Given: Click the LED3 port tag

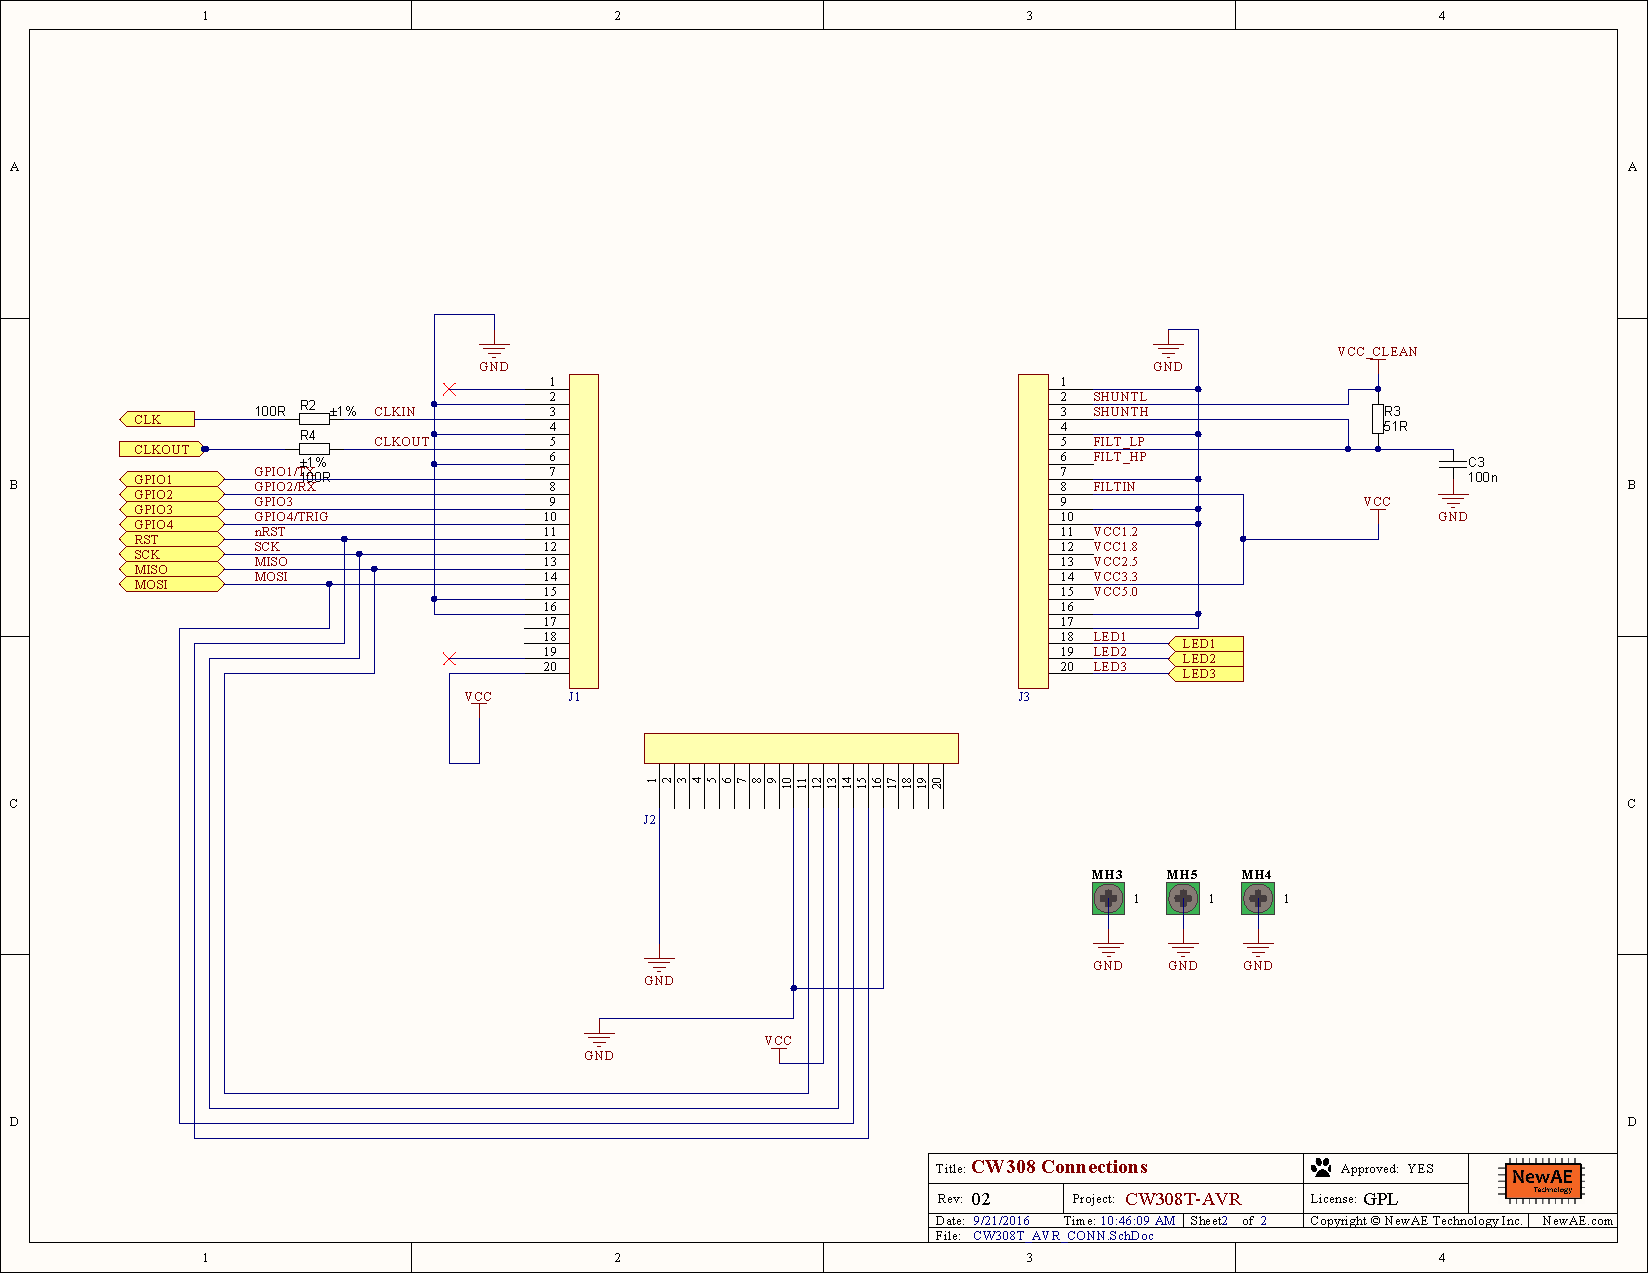Looking at the screenshot, I should [x=1206, y=674].
